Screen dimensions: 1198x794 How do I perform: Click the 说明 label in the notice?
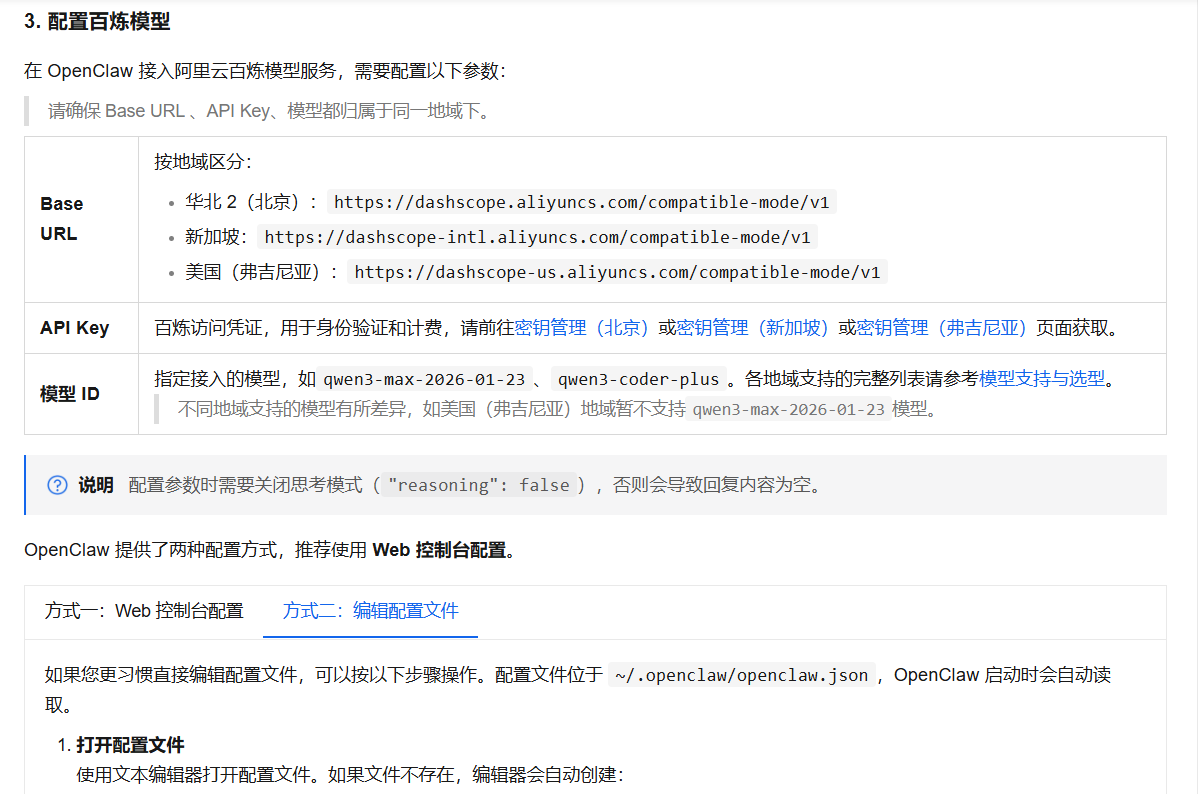(96, 485)
